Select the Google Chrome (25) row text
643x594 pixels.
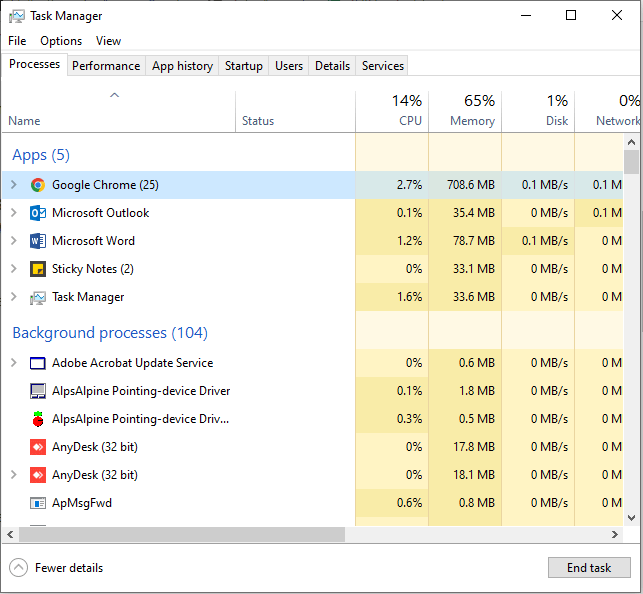click(105, 185)
